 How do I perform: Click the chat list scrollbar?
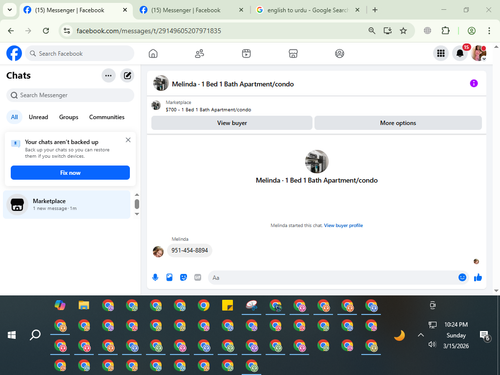pos(137,204)
